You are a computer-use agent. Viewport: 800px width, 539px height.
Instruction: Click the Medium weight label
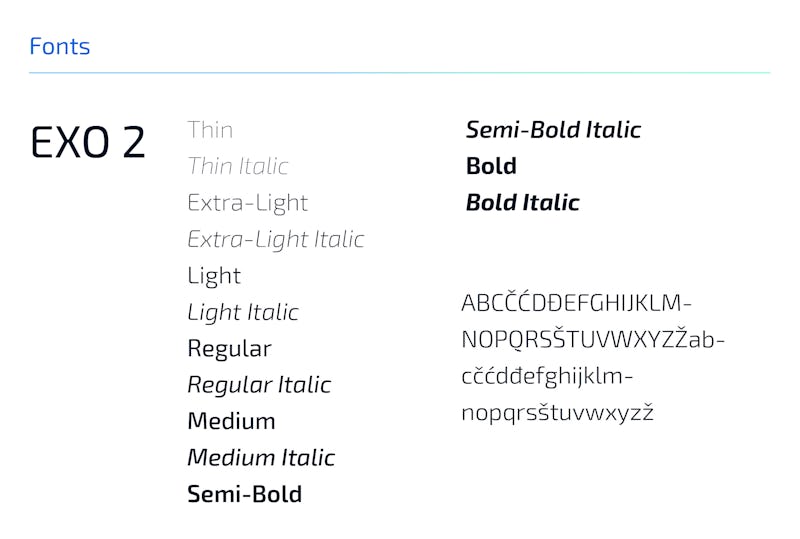(231, 421)
